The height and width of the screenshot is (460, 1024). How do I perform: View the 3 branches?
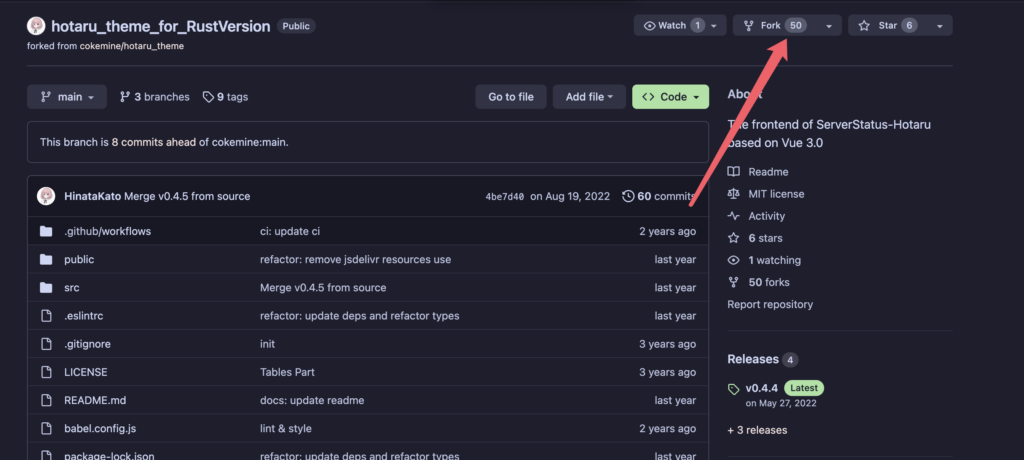click(155, 97)
